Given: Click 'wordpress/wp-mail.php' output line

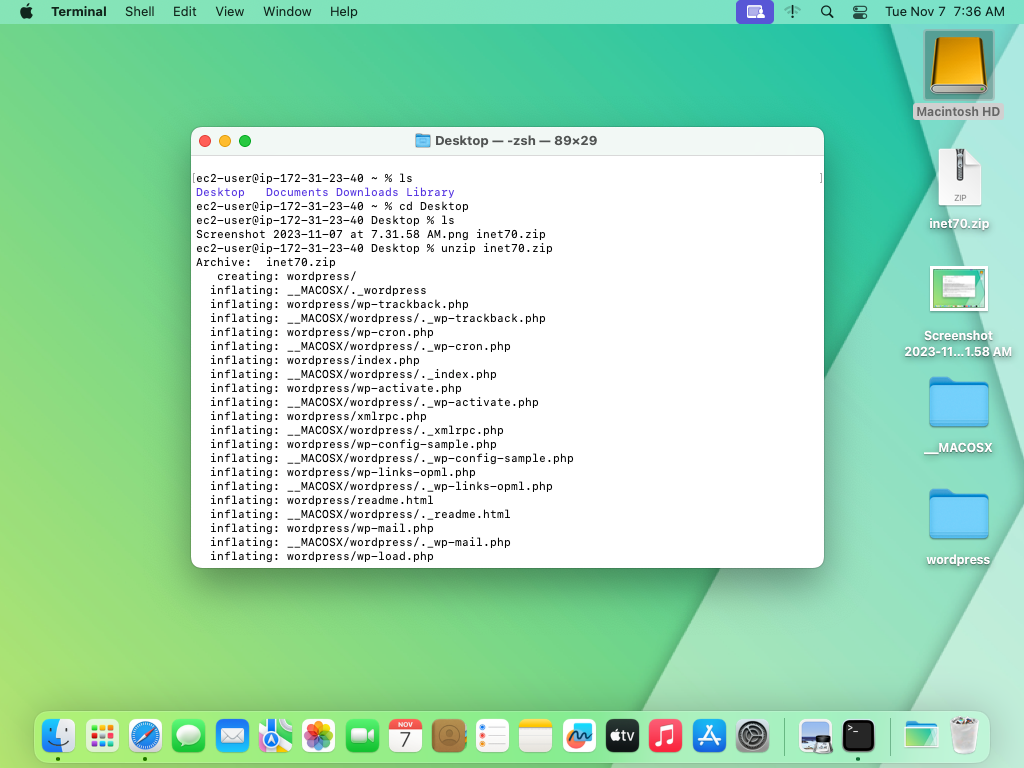Looking at the screenshot, I should pos(322,528).
